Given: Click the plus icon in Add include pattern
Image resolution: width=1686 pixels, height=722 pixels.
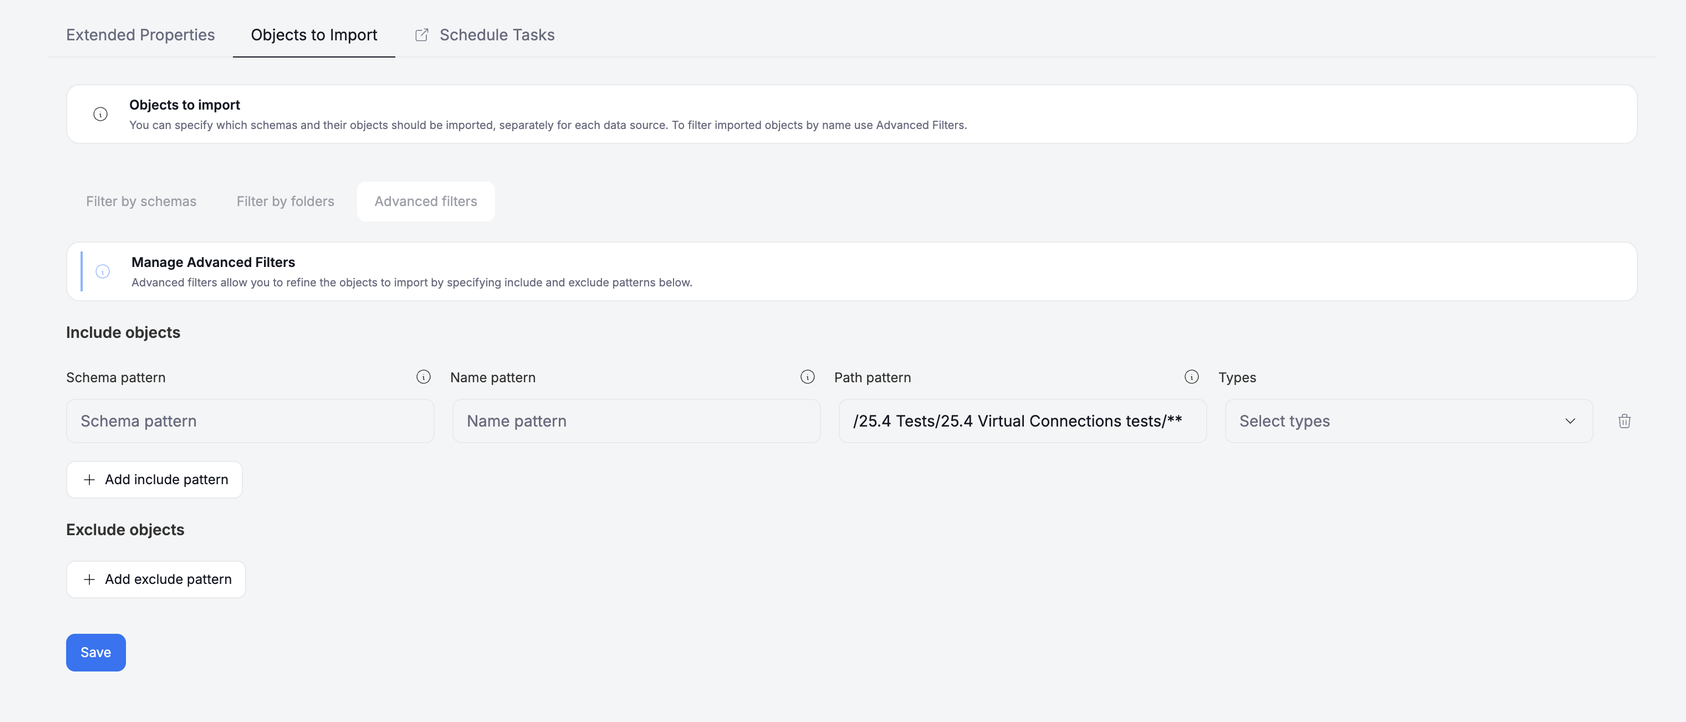Looking at the screenshot, I should coord(89,480).
